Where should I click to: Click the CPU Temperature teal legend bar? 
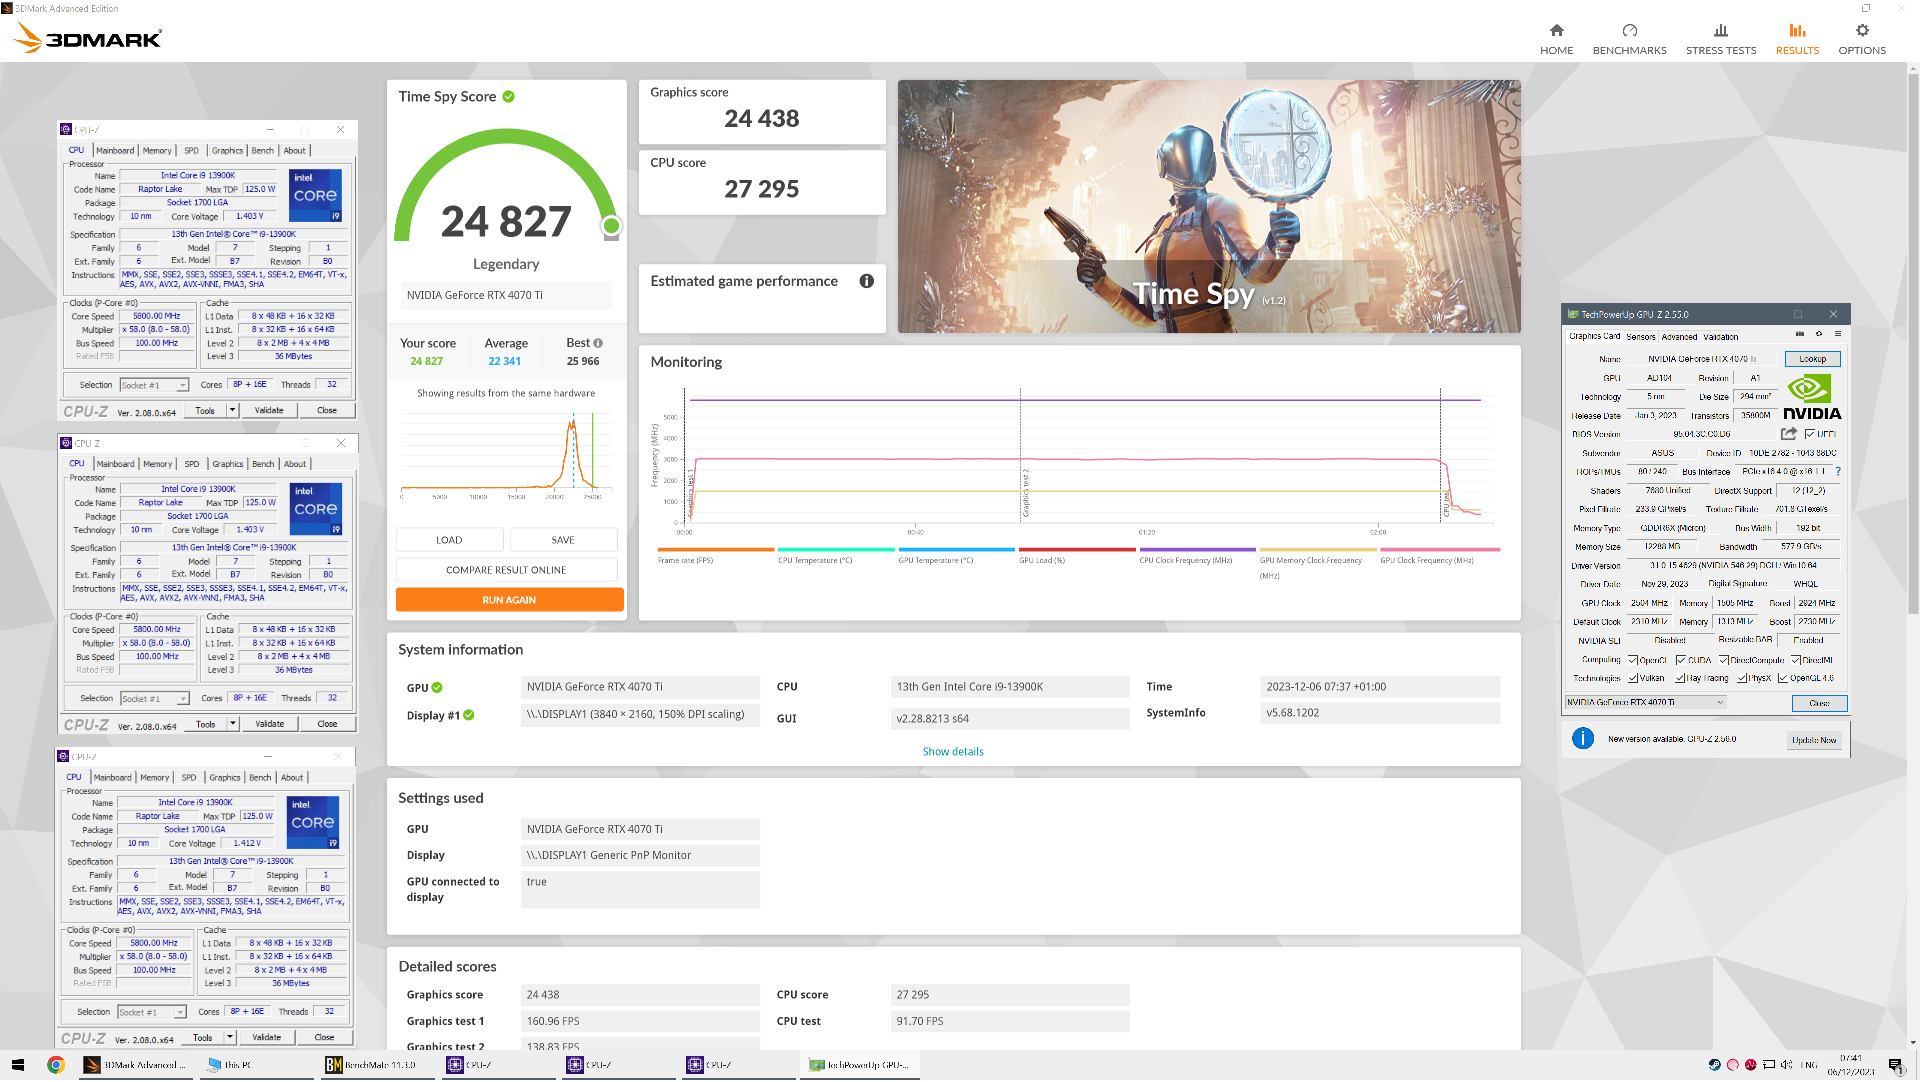[837, 550]
